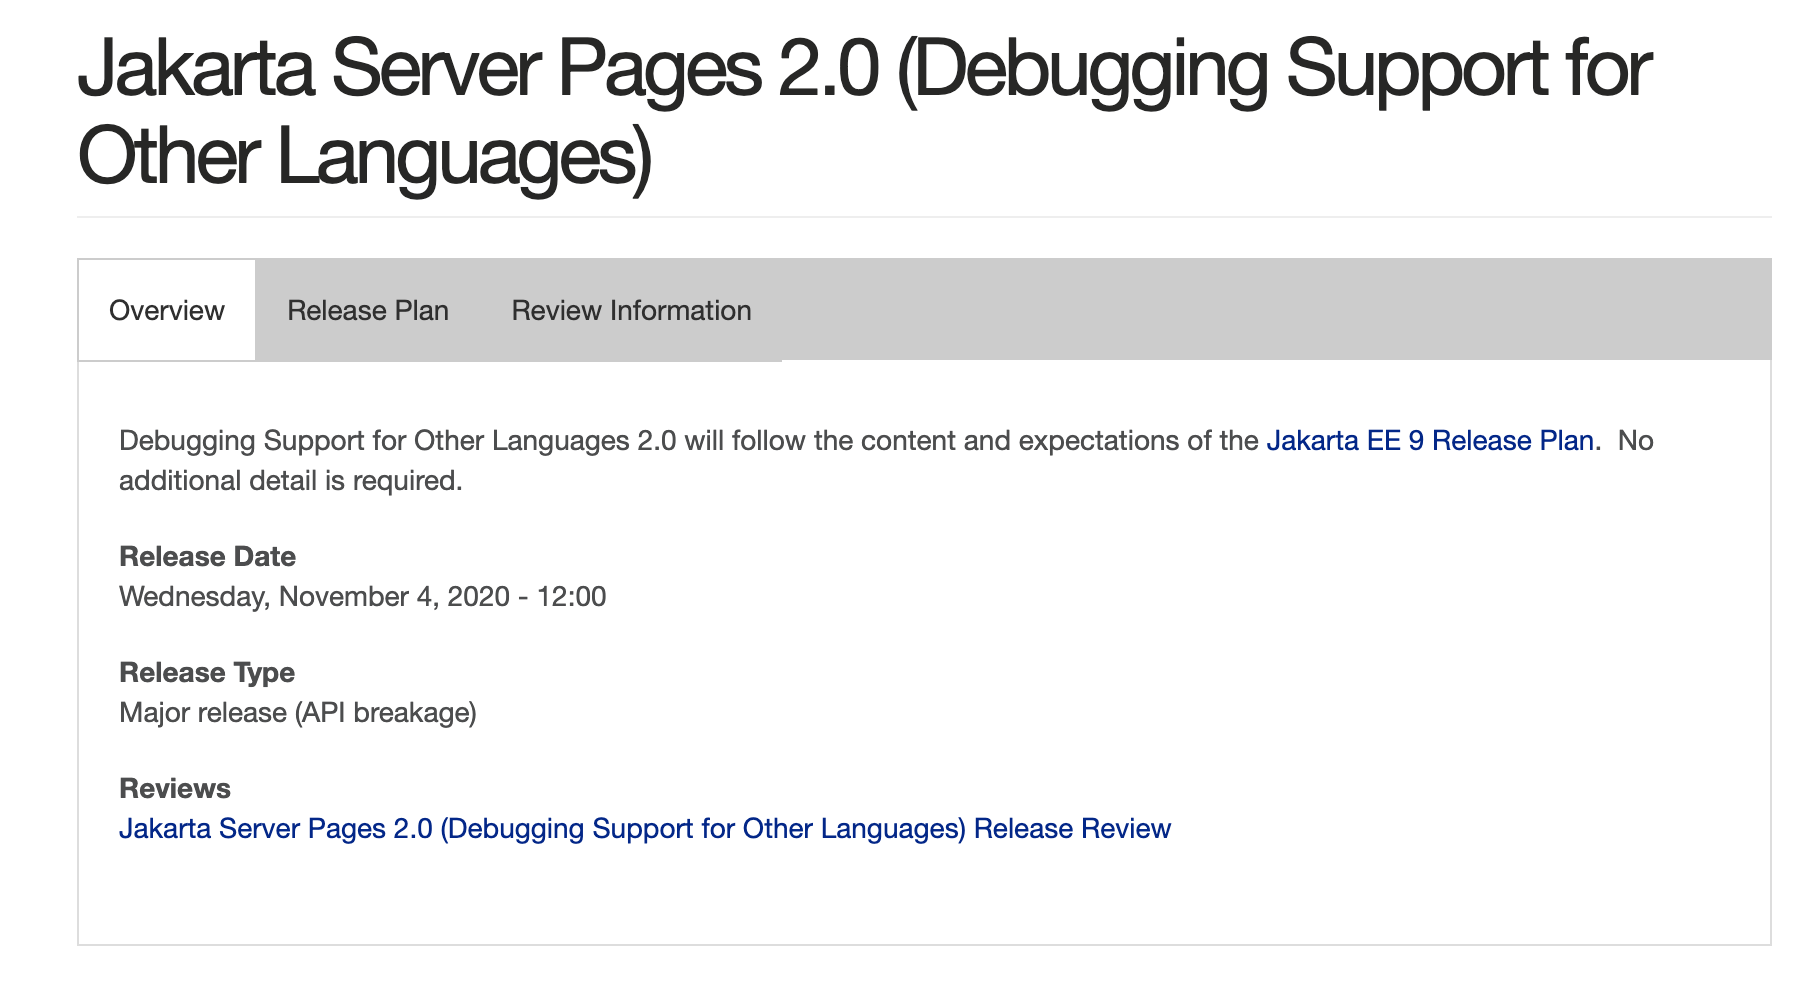
Task: Switch to the Release Plan tab
Action: pyautogui.click(x=369, y=310)
